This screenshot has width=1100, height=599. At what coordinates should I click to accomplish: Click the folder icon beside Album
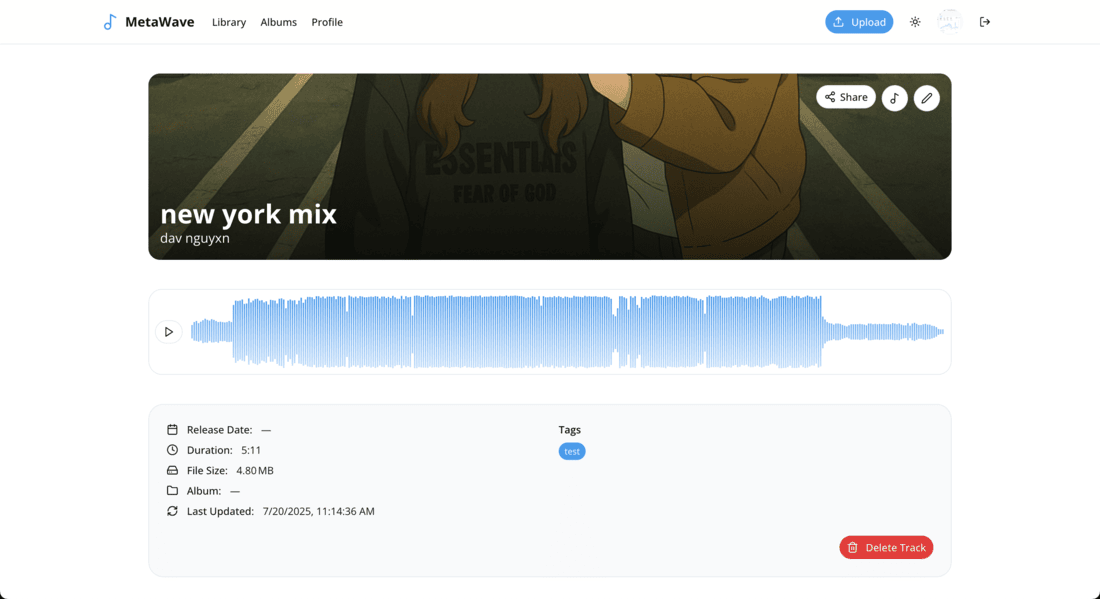click(172, 490)
